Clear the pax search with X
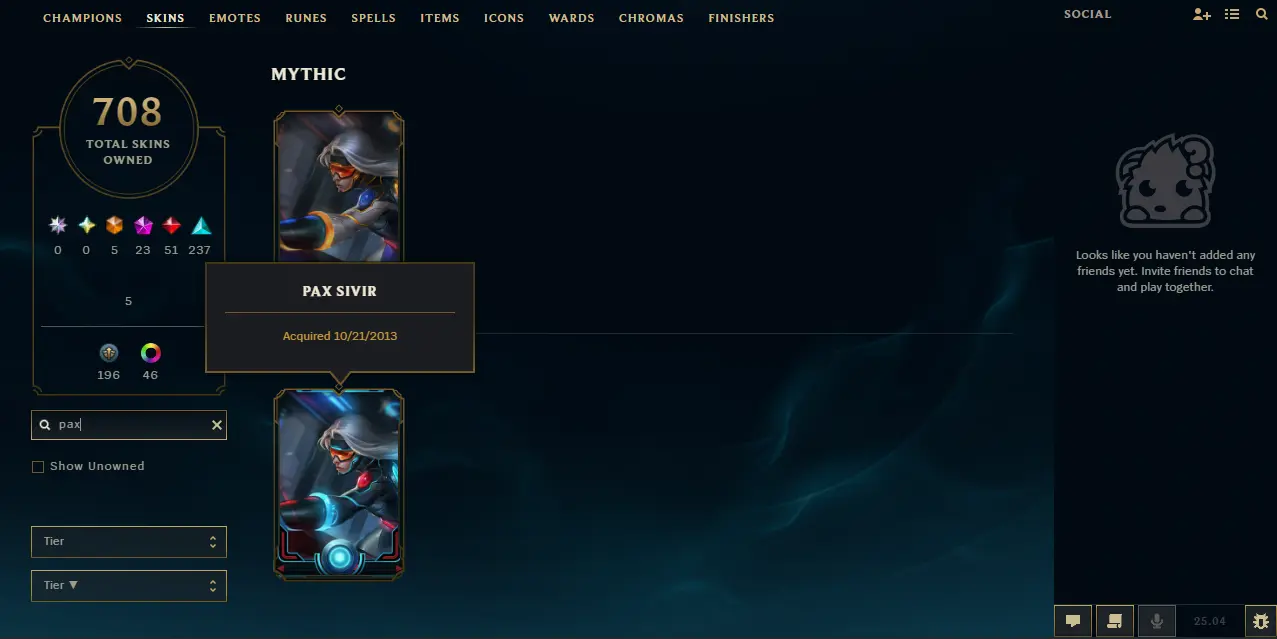Viewport: 1277px width, 639px height. tap(216, 425)
